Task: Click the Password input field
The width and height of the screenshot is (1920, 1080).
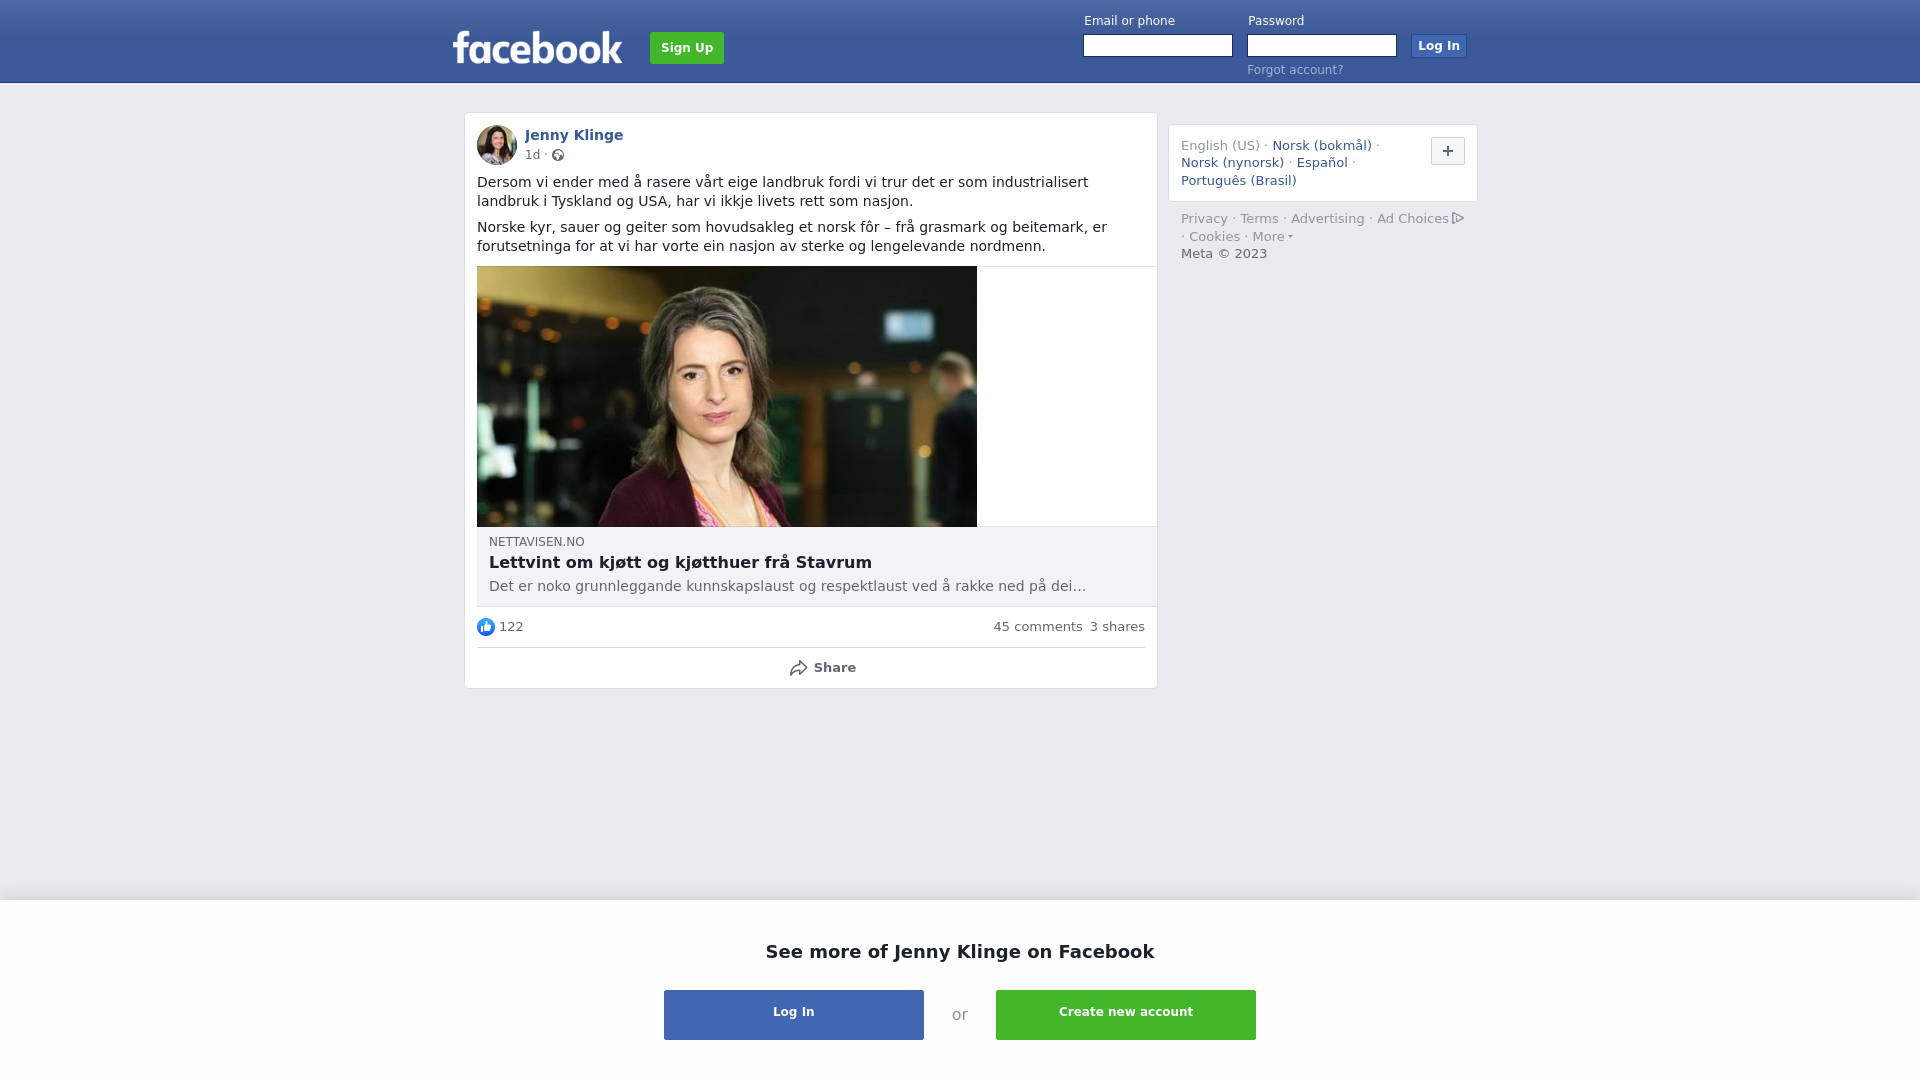Action: 1322,46
